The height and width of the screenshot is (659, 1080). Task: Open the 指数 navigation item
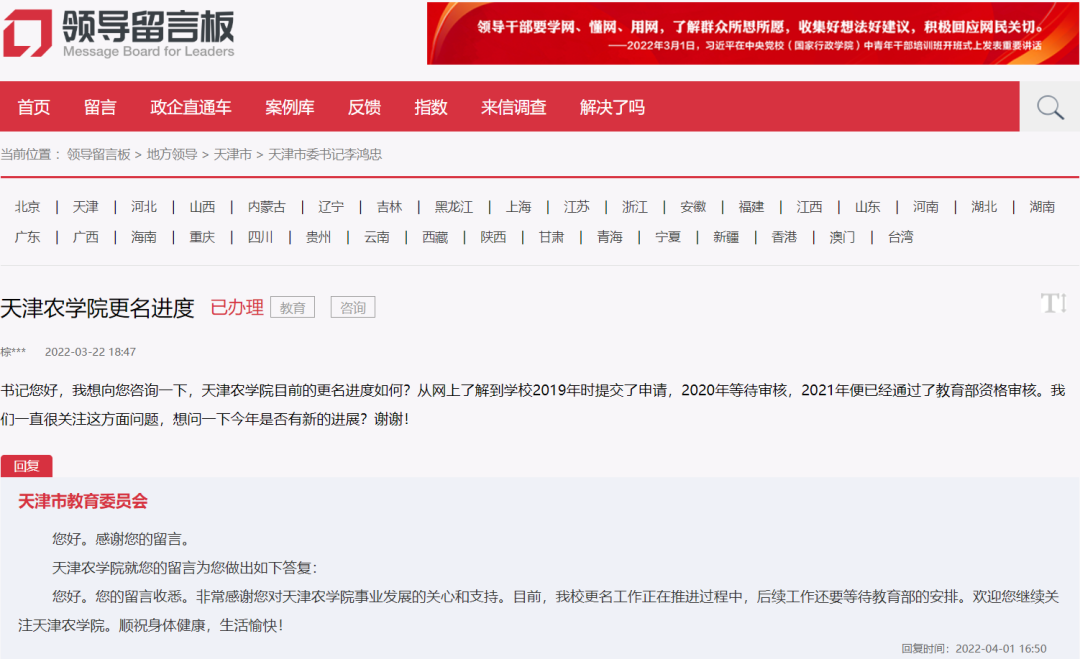point(431,107)
